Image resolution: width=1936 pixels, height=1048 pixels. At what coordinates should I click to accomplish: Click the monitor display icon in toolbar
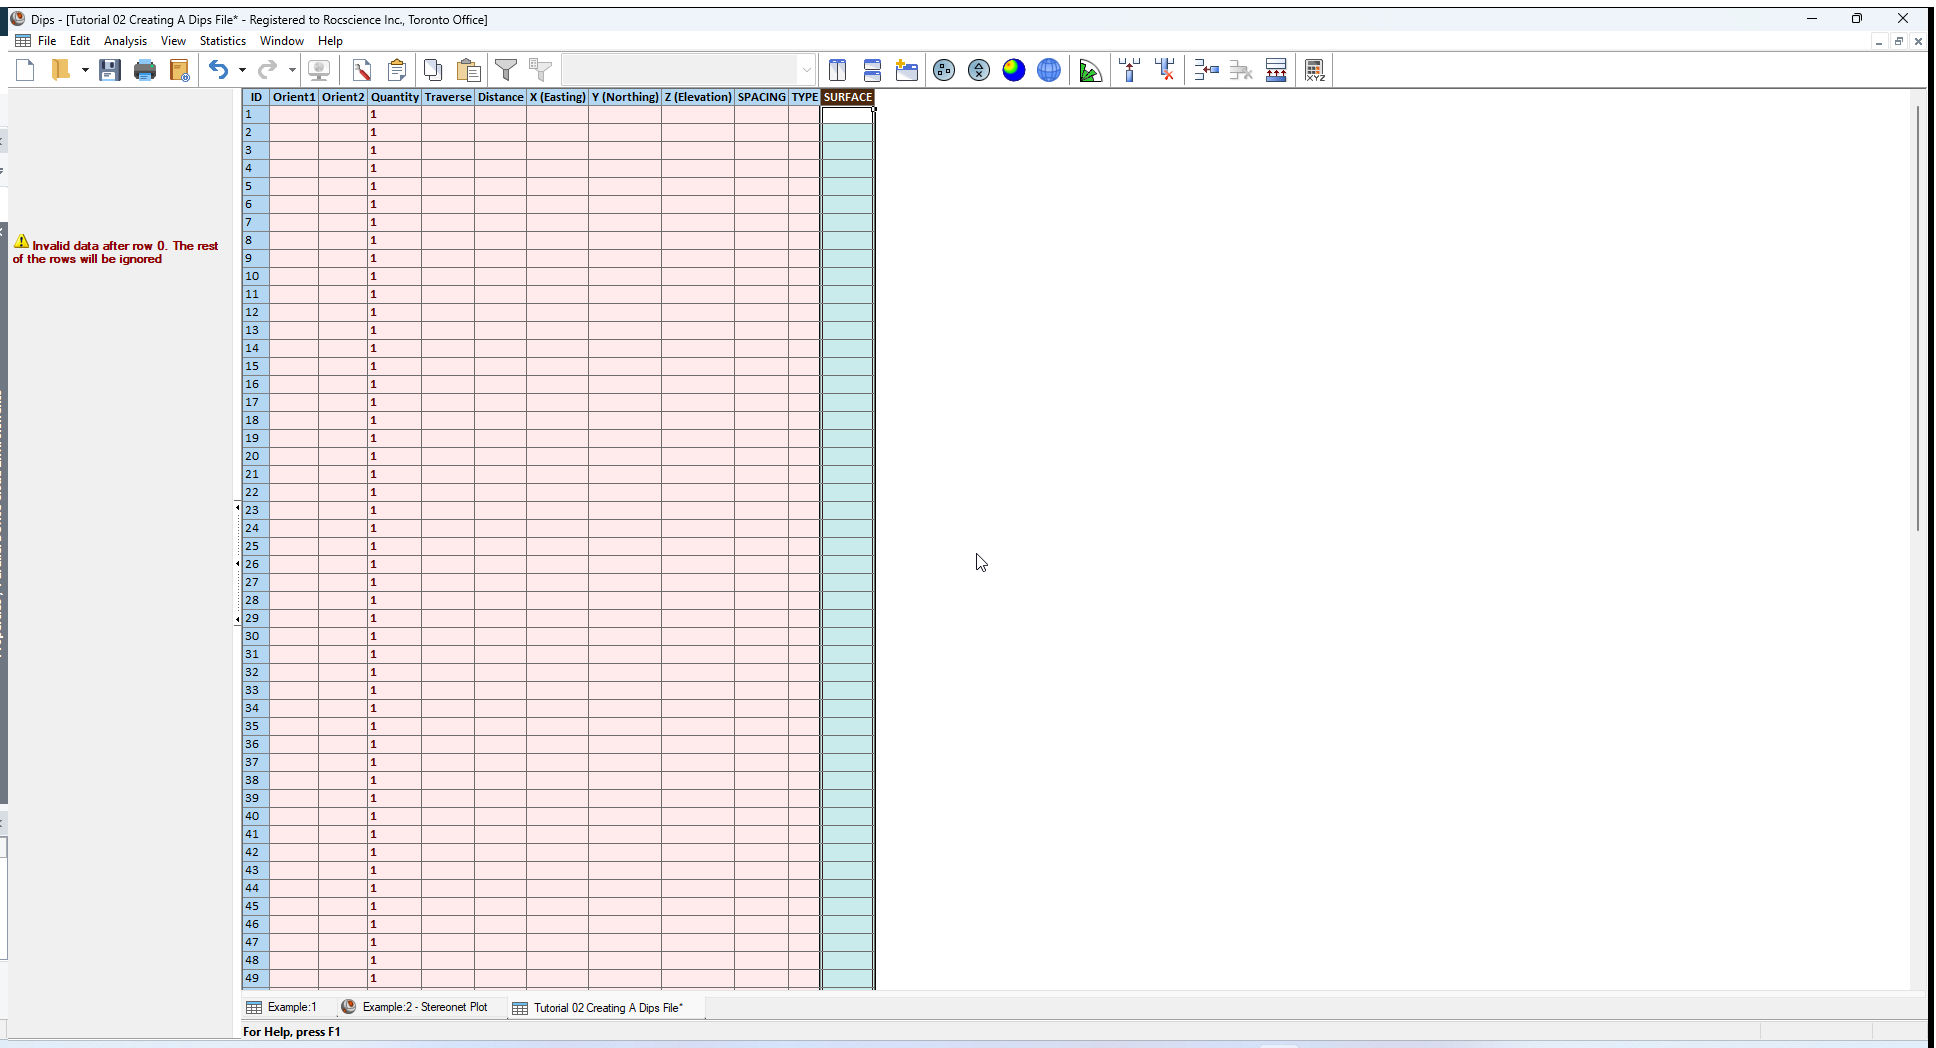pyautogui.click(x=319, y=70)
